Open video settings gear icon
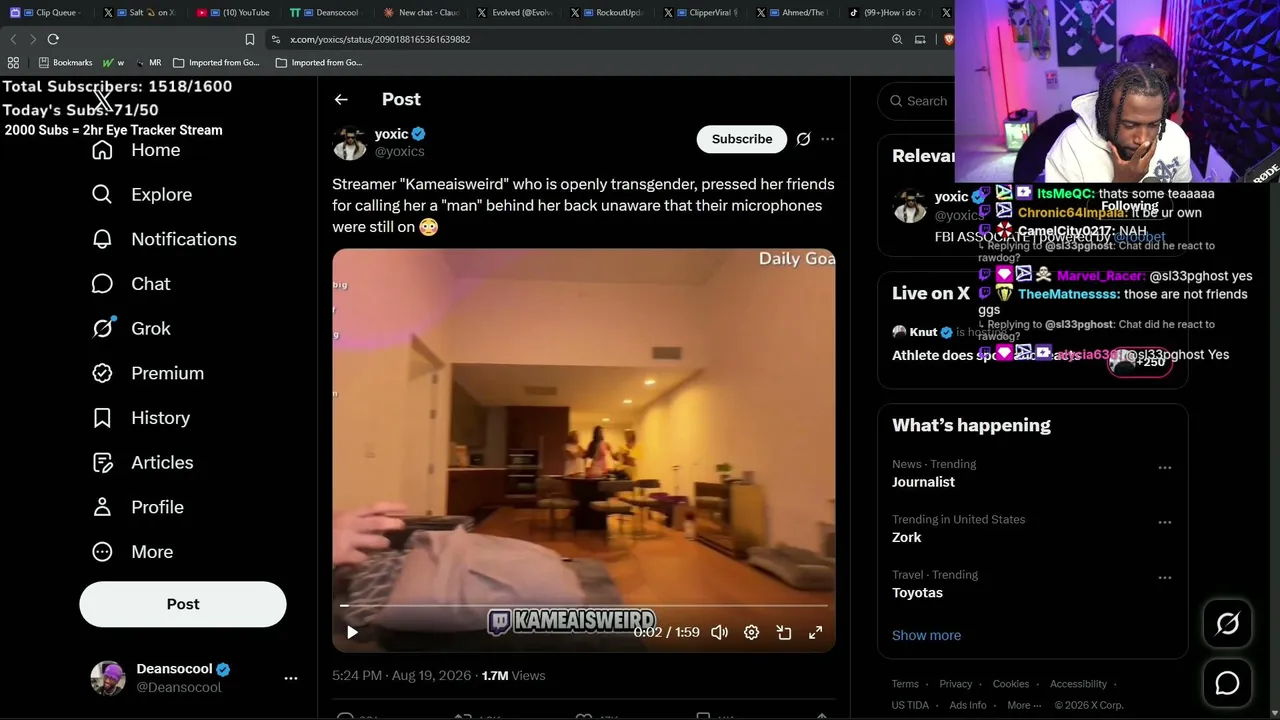 coord(751,632)
